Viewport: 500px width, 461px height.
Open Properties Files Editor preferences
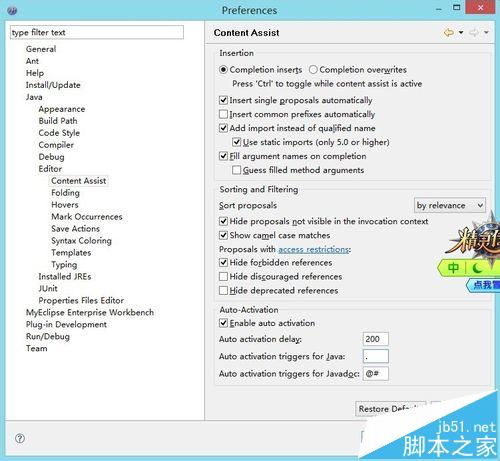pyautogui.click(x=81, y=300)
